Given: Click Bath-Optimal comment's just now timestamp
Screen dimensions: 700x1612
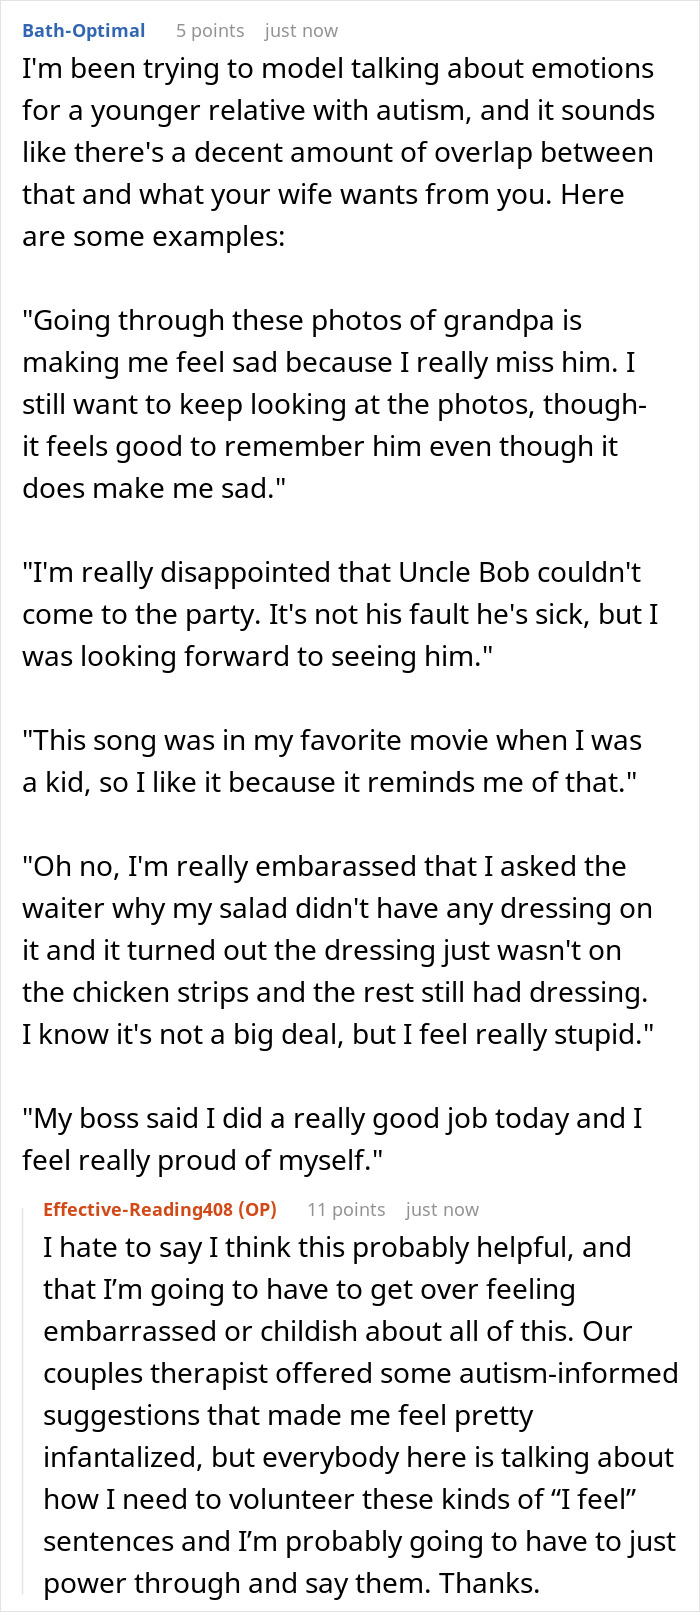Looking at the screenshot, I should pyautogui.click(x=301, y=30).
